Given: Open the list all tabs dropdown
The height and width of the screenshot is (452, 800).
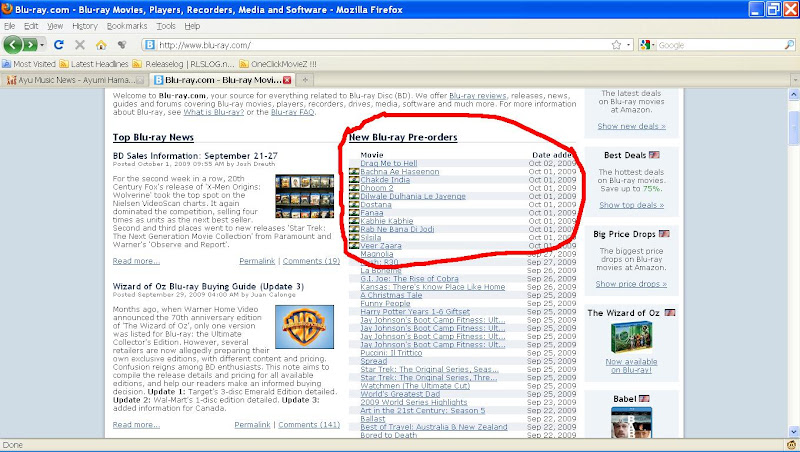Looking at the screenshot, I should (794, 80).
